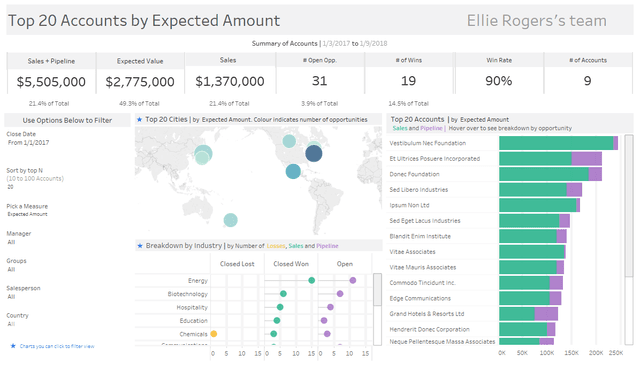Open the Groups filter dropdown
This screenshot has height=368, width=640.
[x=11, y=269]
